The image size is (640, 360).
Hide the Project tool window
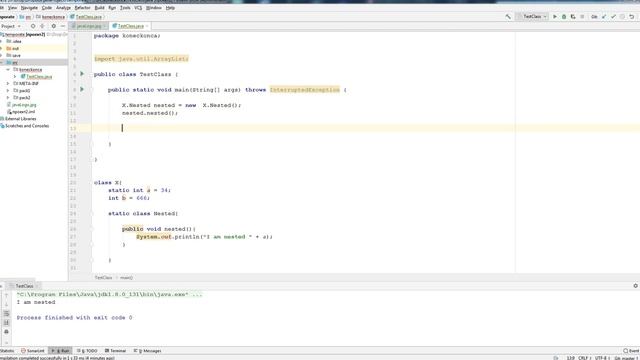[x=62, y=26]
